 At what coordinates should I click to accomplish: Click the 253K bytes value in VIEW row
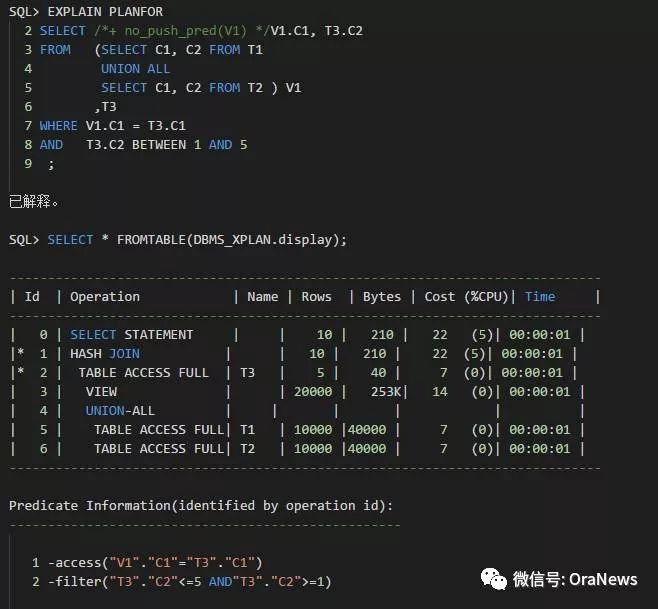coord(381,392)
